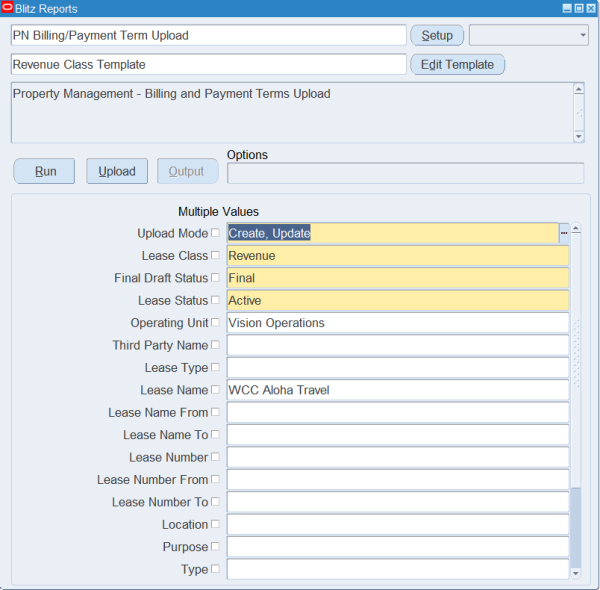
Task: Click the Operating Unit field Vision Operations
Action: pos(398,323)
